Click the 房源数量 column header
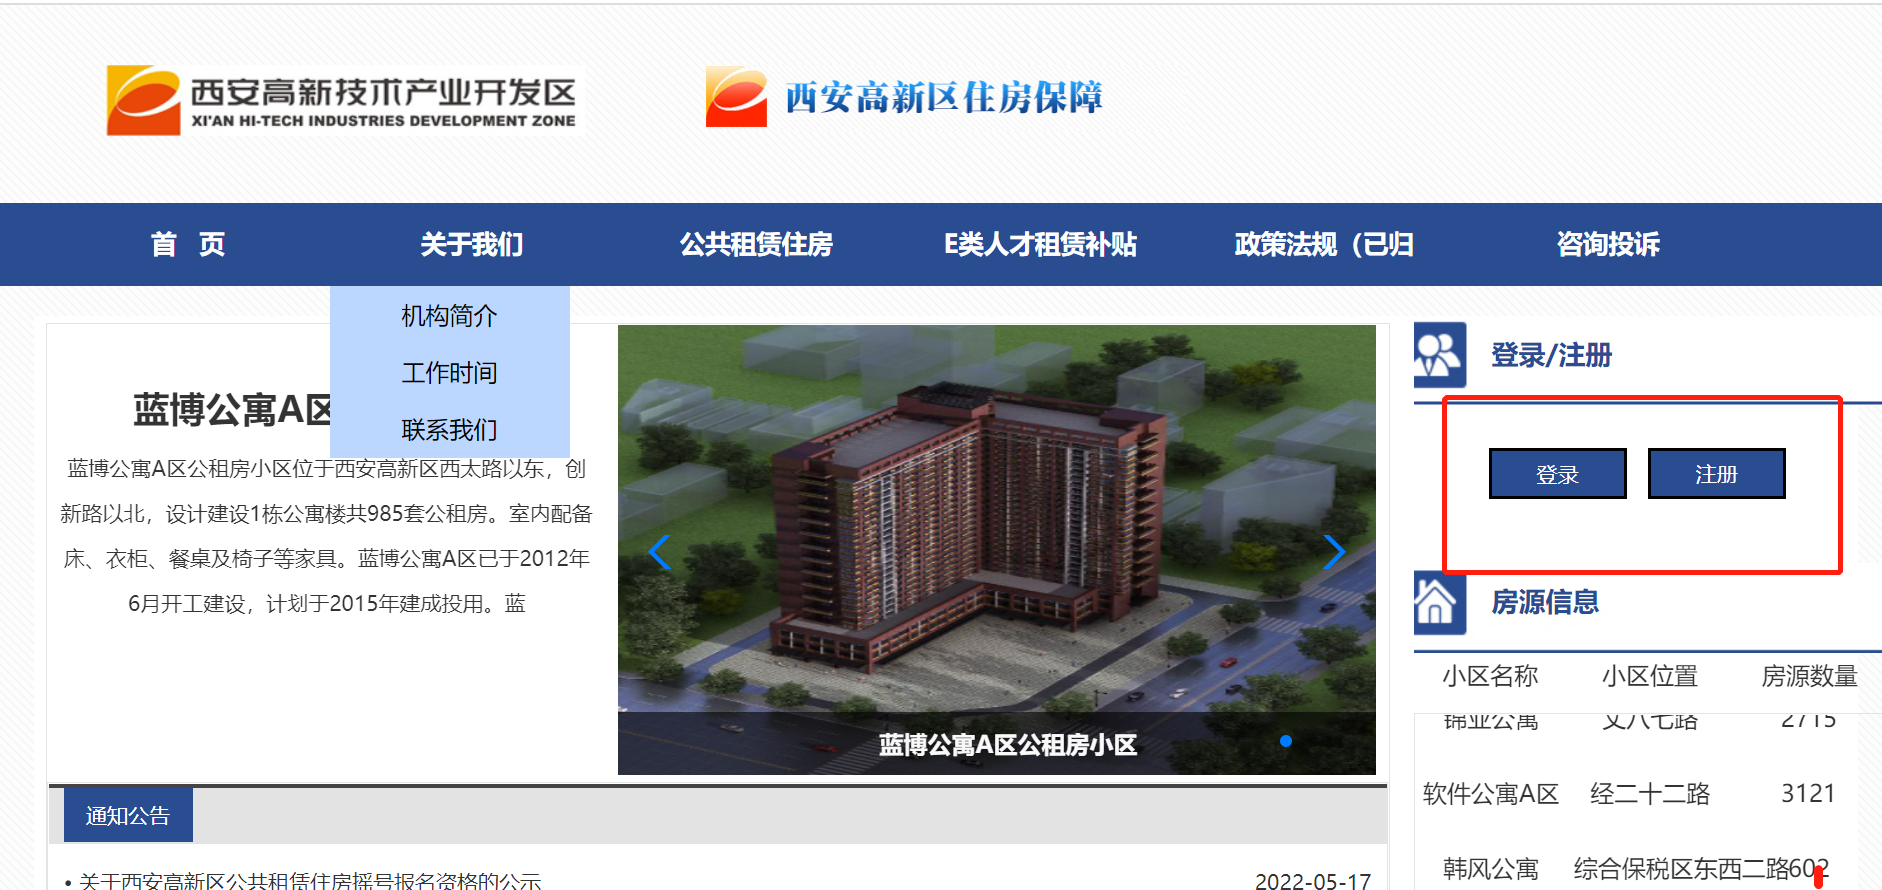Image resolution: width=1882 pixels, height=890 pixels. coord(1809,677)
